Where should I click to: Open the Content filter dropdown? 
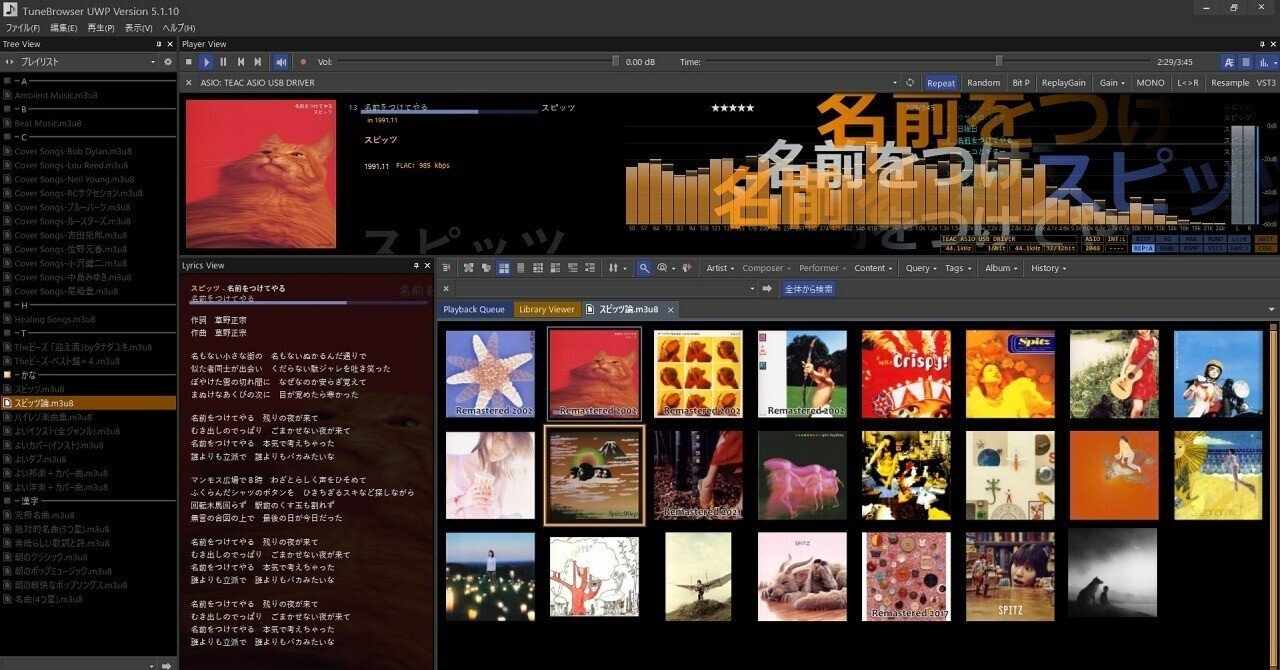click(874, 268)
